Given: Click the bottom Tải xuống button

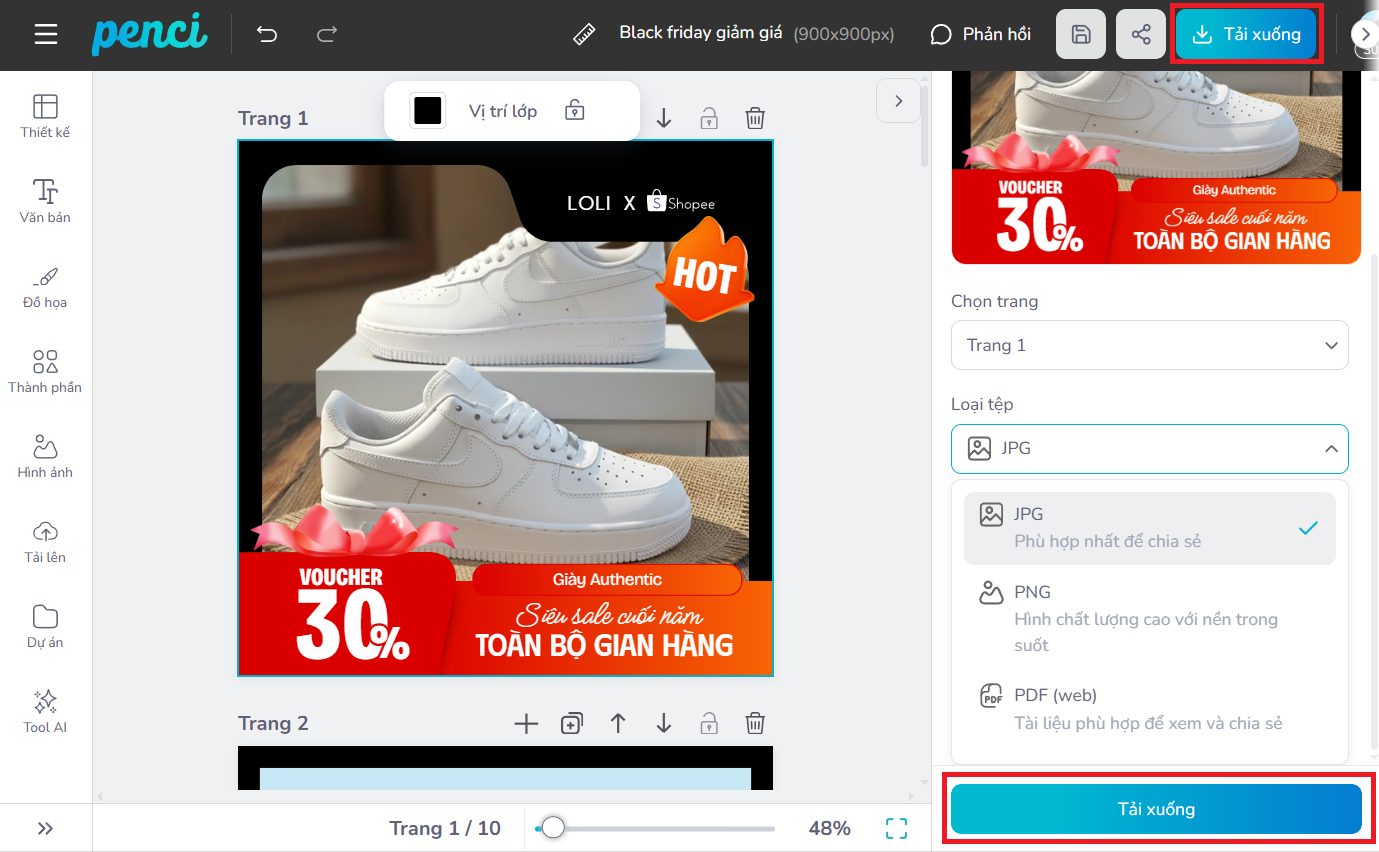Looking at the screenshot, I should (x=1156, y=809).
